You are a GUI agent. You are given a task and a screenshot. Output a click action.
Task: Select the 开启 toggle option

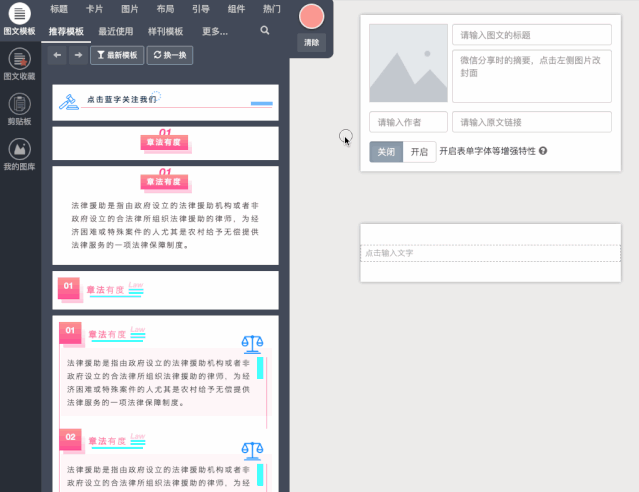419,152
